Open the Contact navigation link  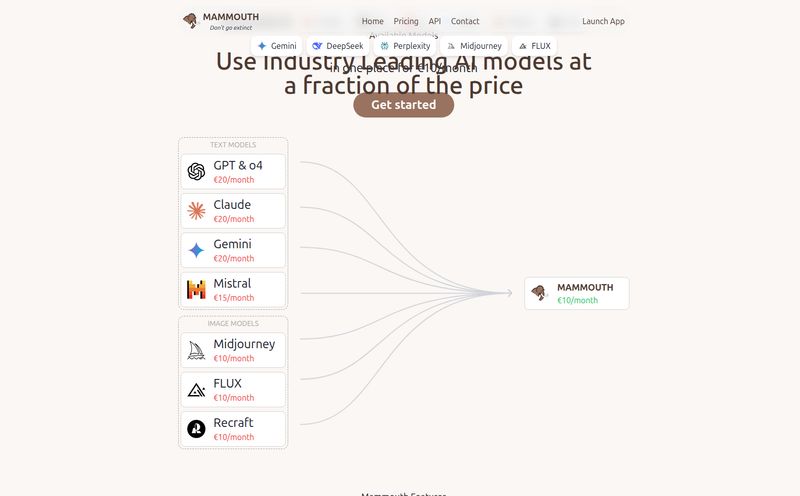point(465,21)
